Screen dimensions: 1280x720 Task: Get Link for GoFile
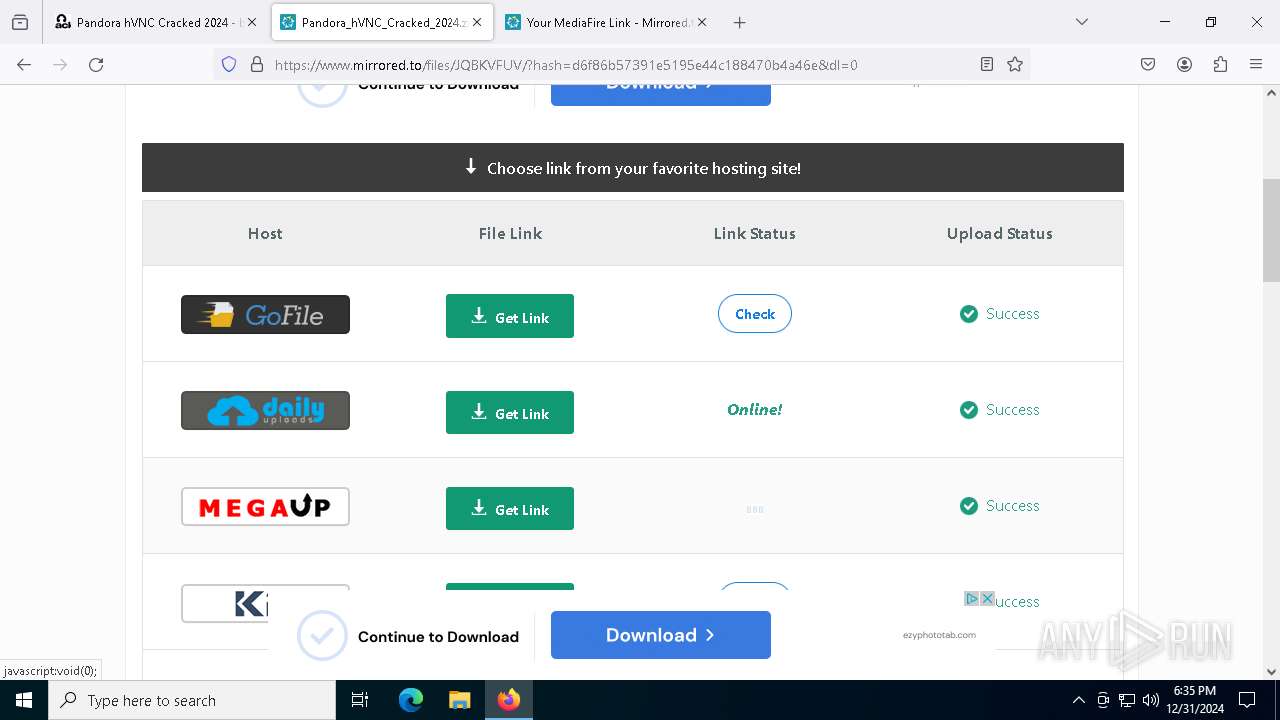pos(510,316)
